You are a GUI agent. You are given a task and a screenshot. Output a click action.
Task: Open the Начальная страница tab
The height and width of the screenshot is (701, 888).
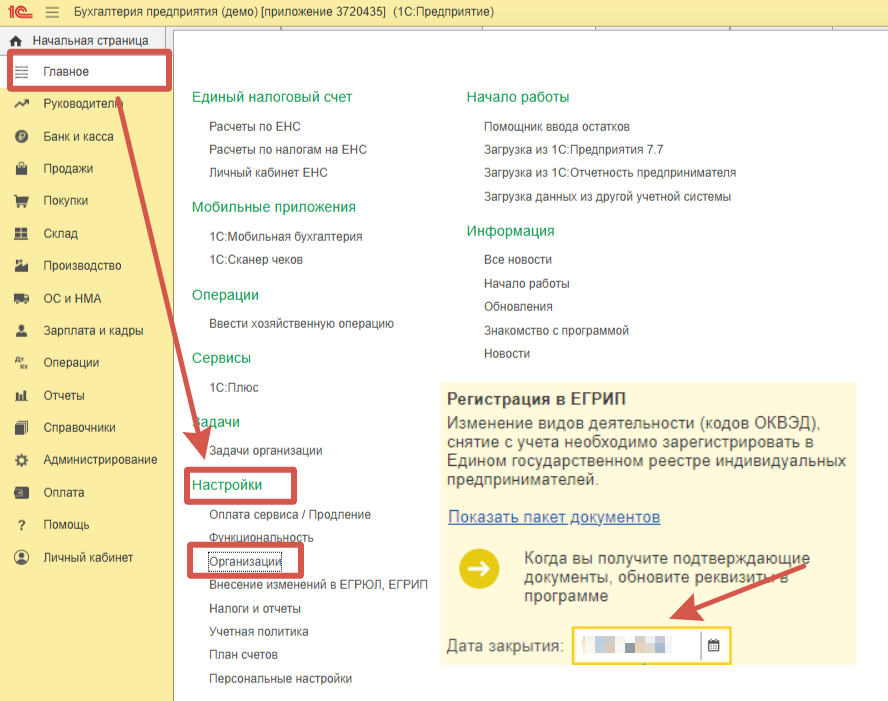tap(90, 41)
